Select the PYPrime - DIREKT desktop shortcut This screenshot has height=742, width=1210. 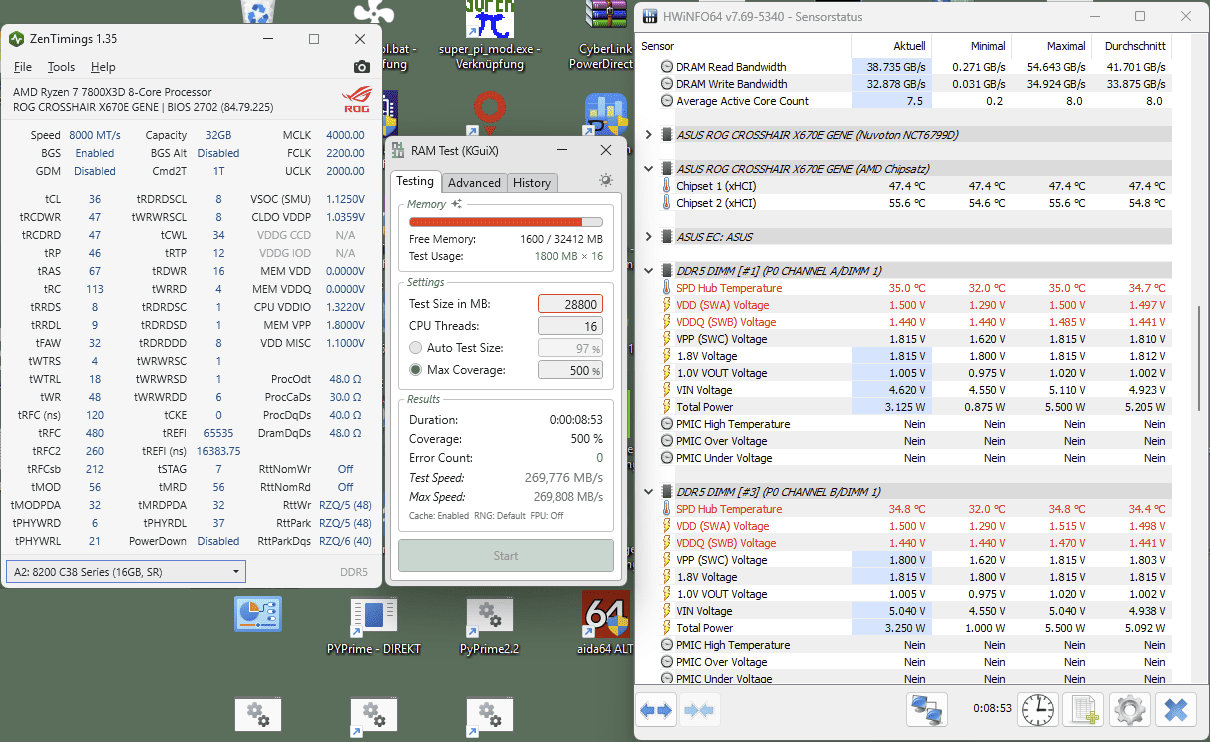pyautogui.click(x=374, y=626)
